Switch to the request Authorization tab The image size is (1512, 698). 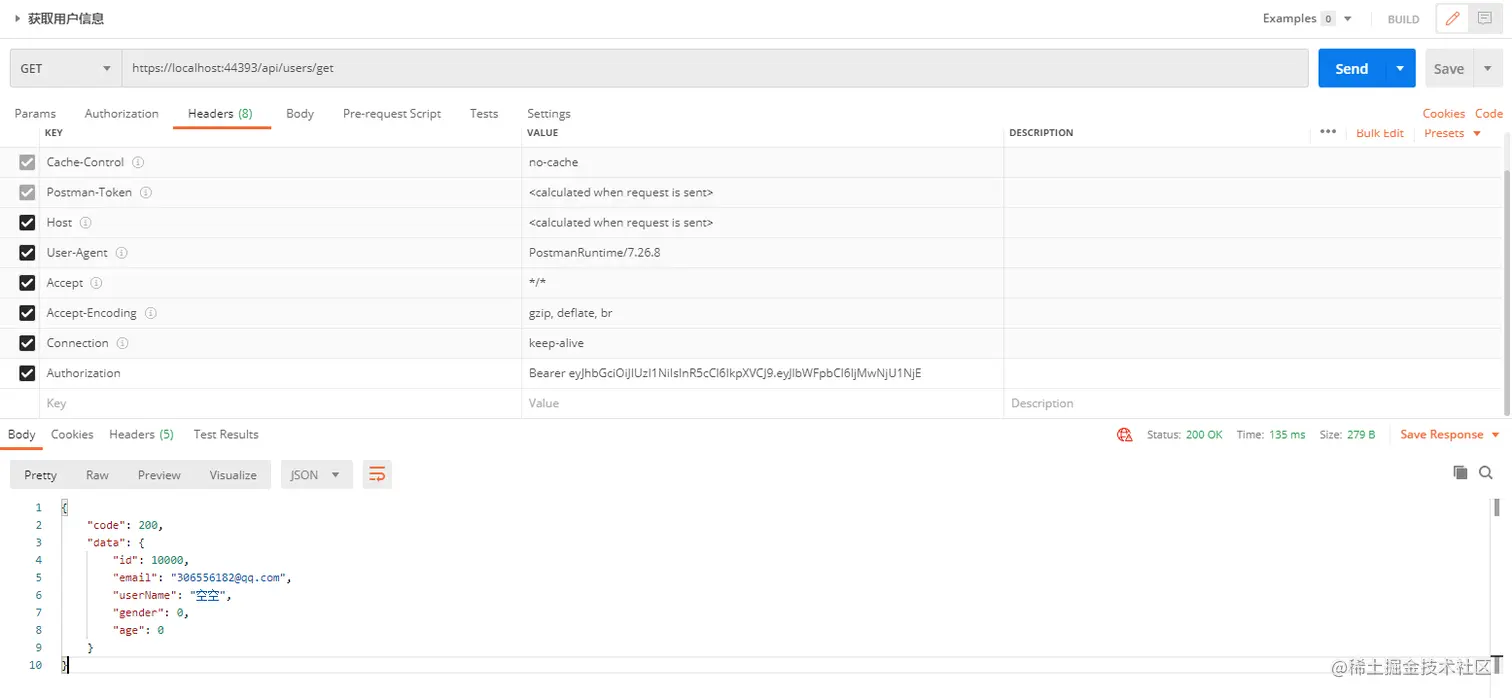pyautogui.click(x=122, y=113)
